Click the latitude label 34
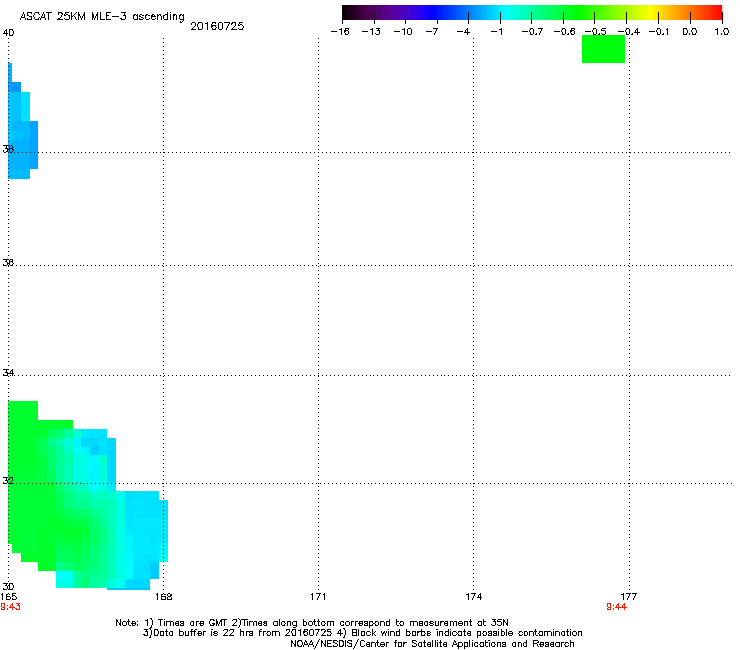 [x=8, y=373]
